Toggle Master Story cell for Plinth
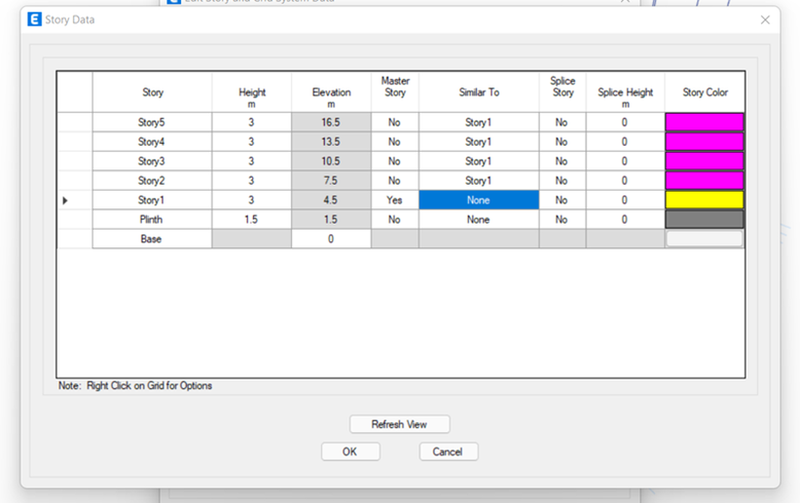This screenshot has height=503, width=800. [x=395, y=219]
